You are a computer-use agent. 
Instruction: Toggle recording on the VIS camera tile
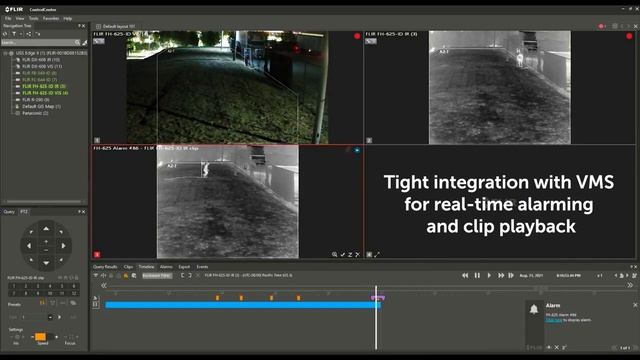(357, 36)
